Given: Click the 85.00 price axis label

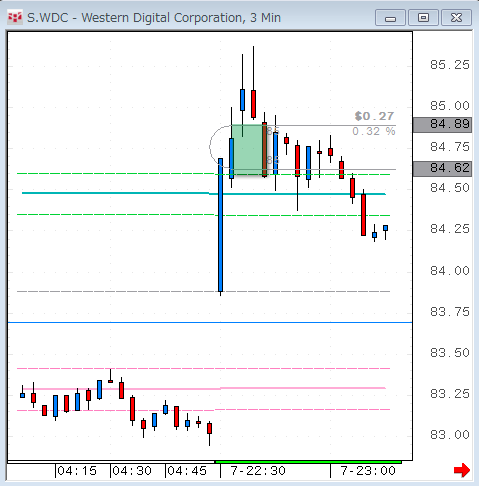Looking at the screenshot, I should point(450,106).
